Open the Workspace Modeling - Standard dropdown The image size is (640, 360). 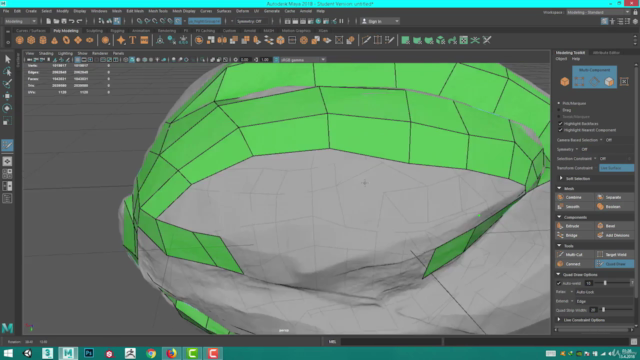click(598, 12)
